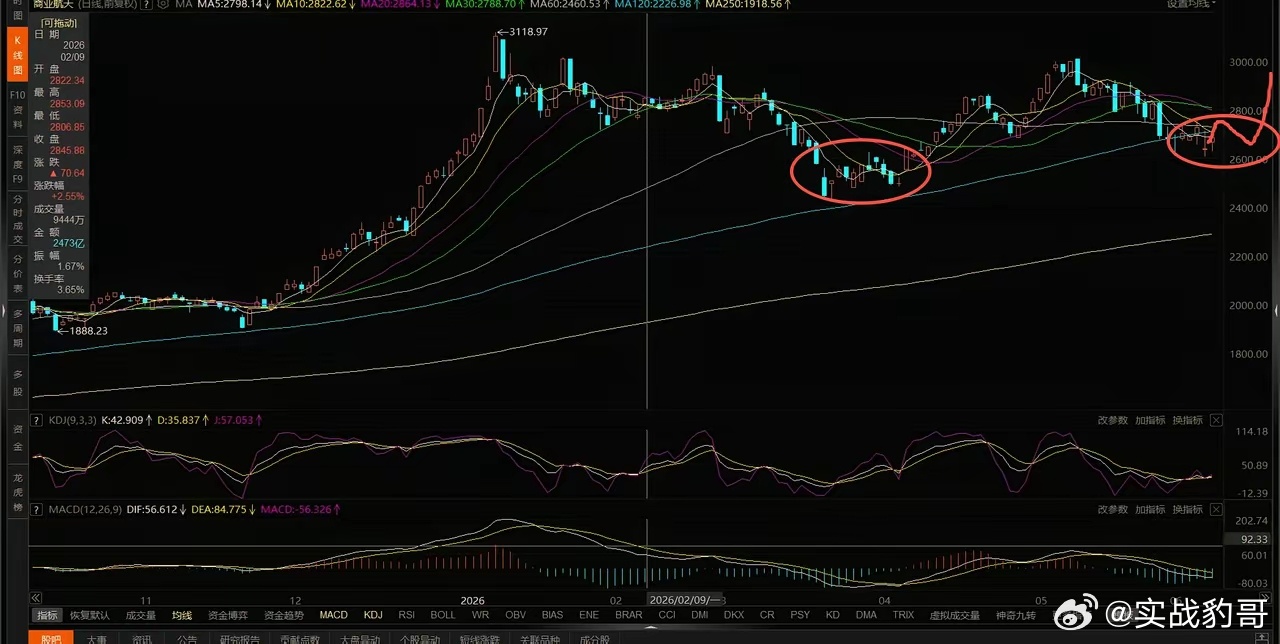This screenshot has width=1280, height=644.
Task: Close the KDJ indicator panel
Action: (x=1216, y=421)
